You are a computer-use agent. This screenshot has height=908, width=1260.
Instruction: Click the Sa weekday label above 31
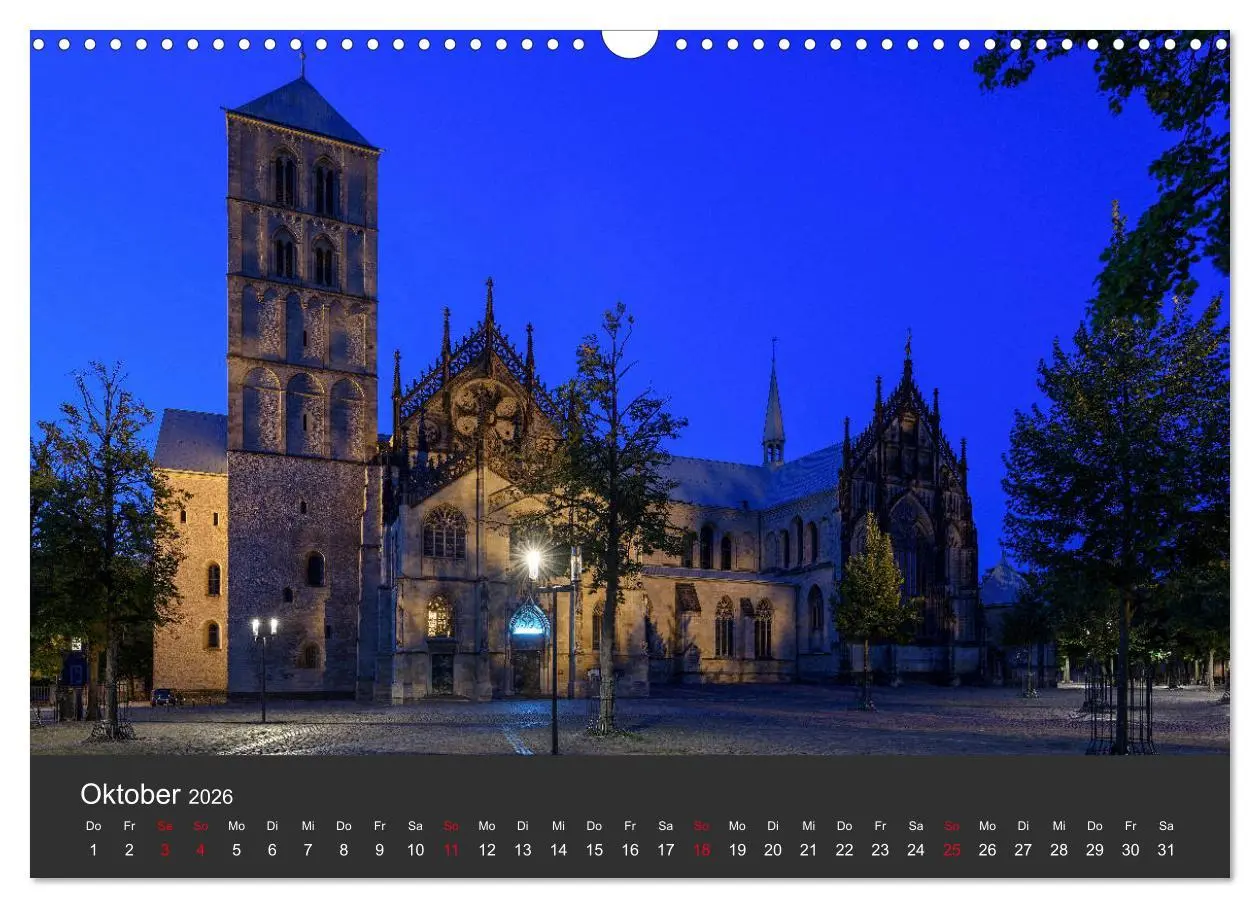coord(1166,826)
